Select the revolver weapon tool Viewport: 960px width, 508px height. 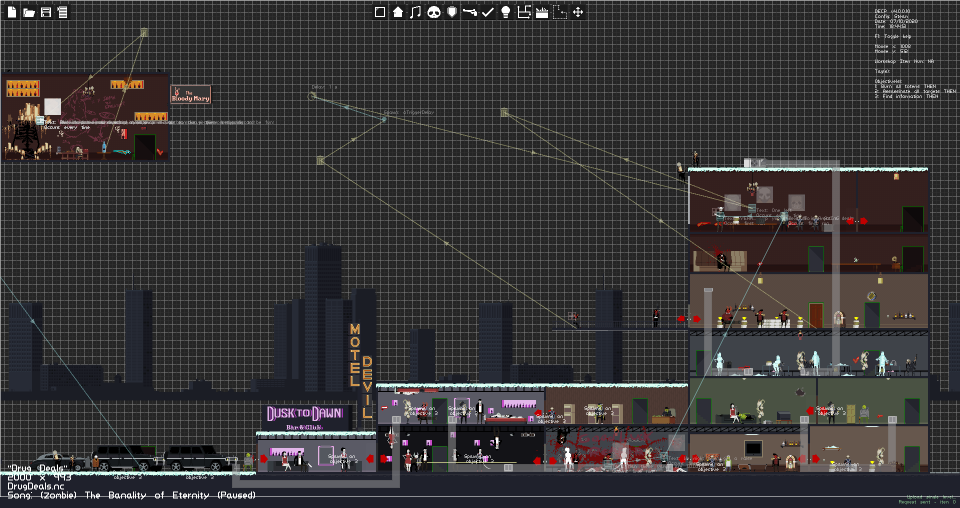[470, 12]
